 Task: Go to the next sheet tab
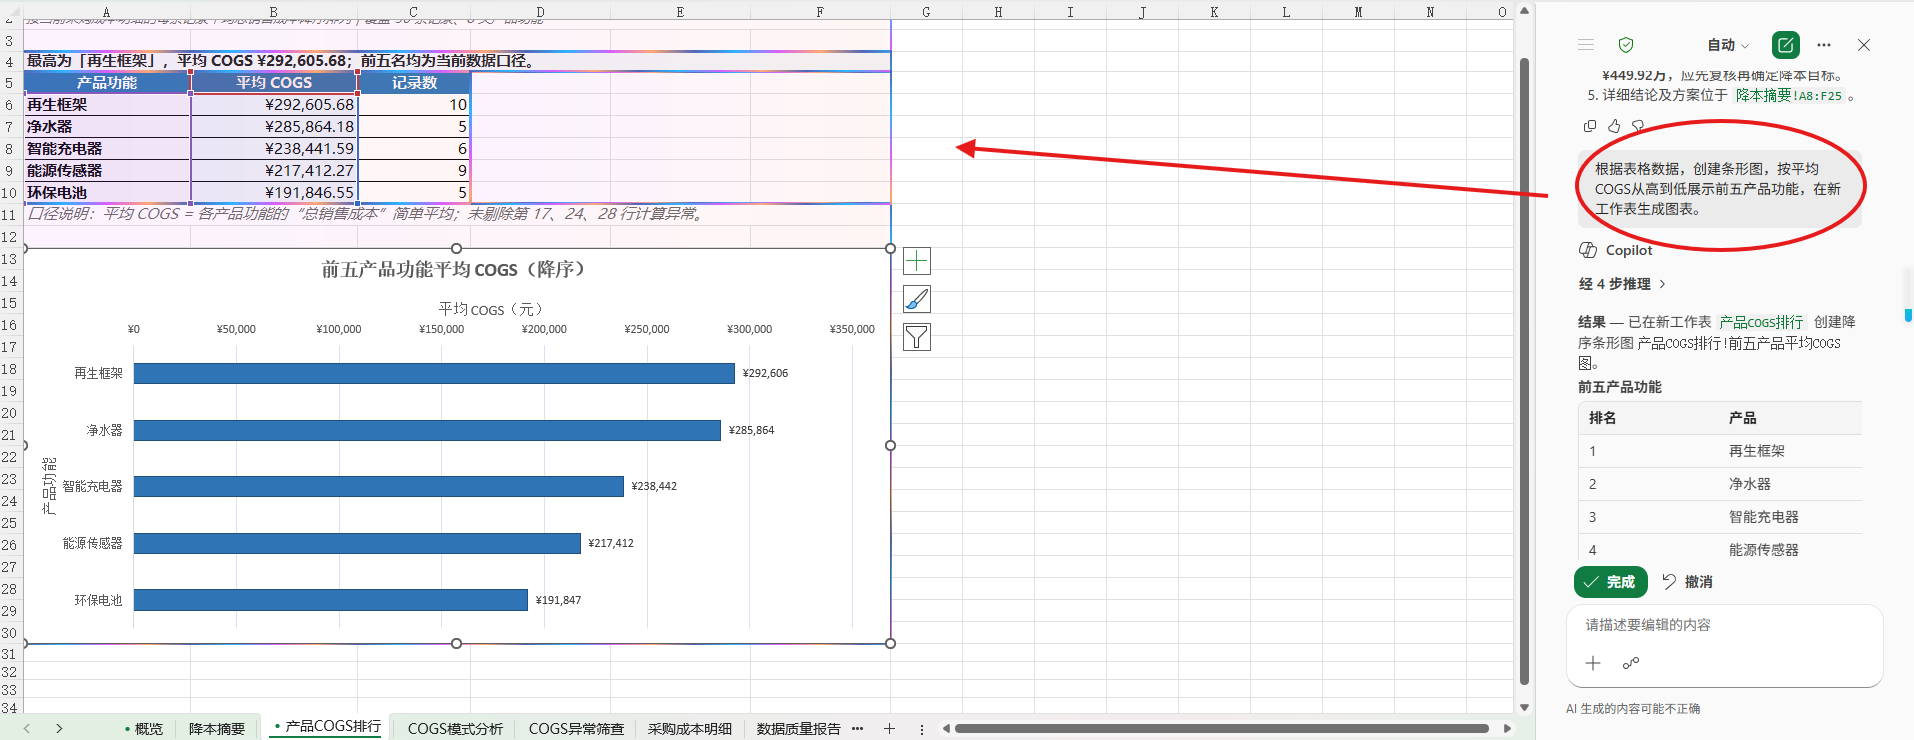[x=59, y=728]
